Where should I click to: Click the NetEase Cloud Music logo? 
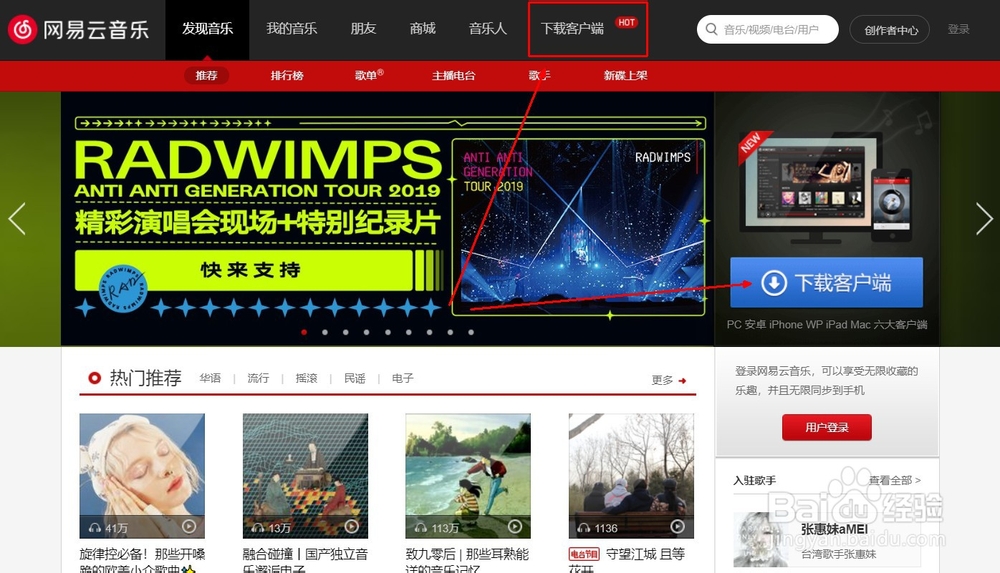coord(78,29)
